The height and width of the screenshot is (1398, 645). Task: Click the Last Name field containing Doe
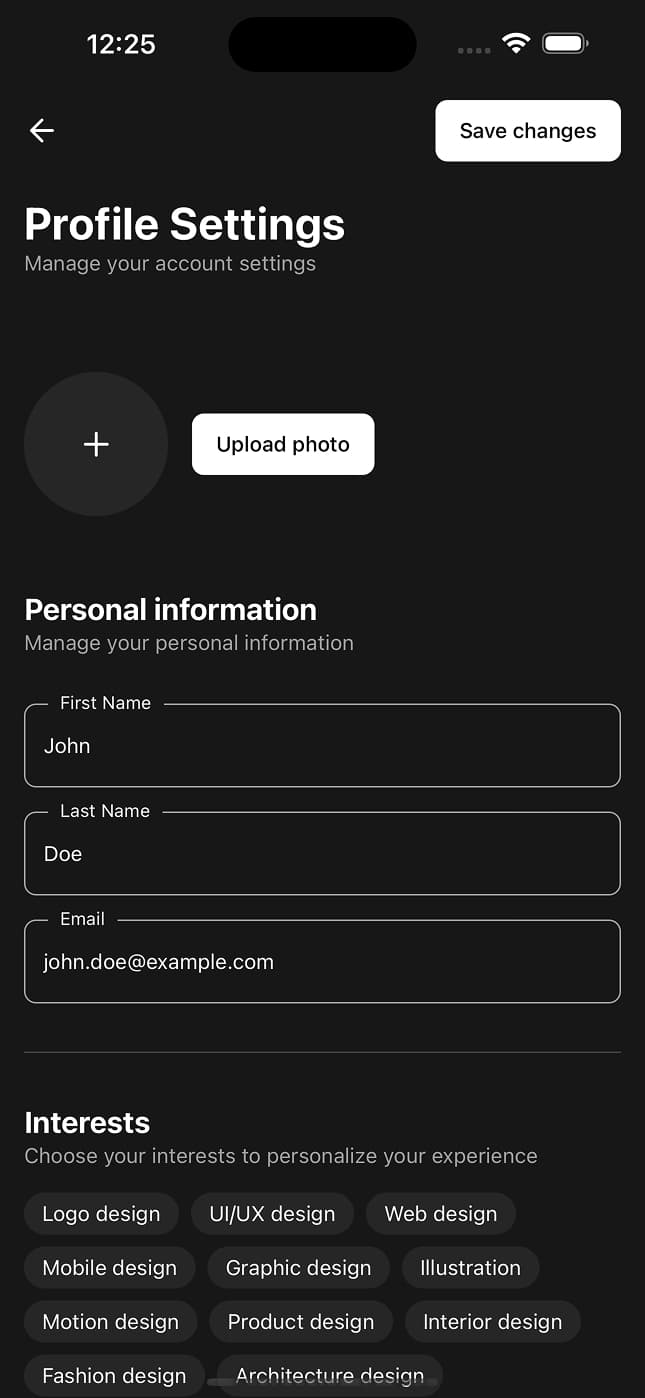click(322, 853)
